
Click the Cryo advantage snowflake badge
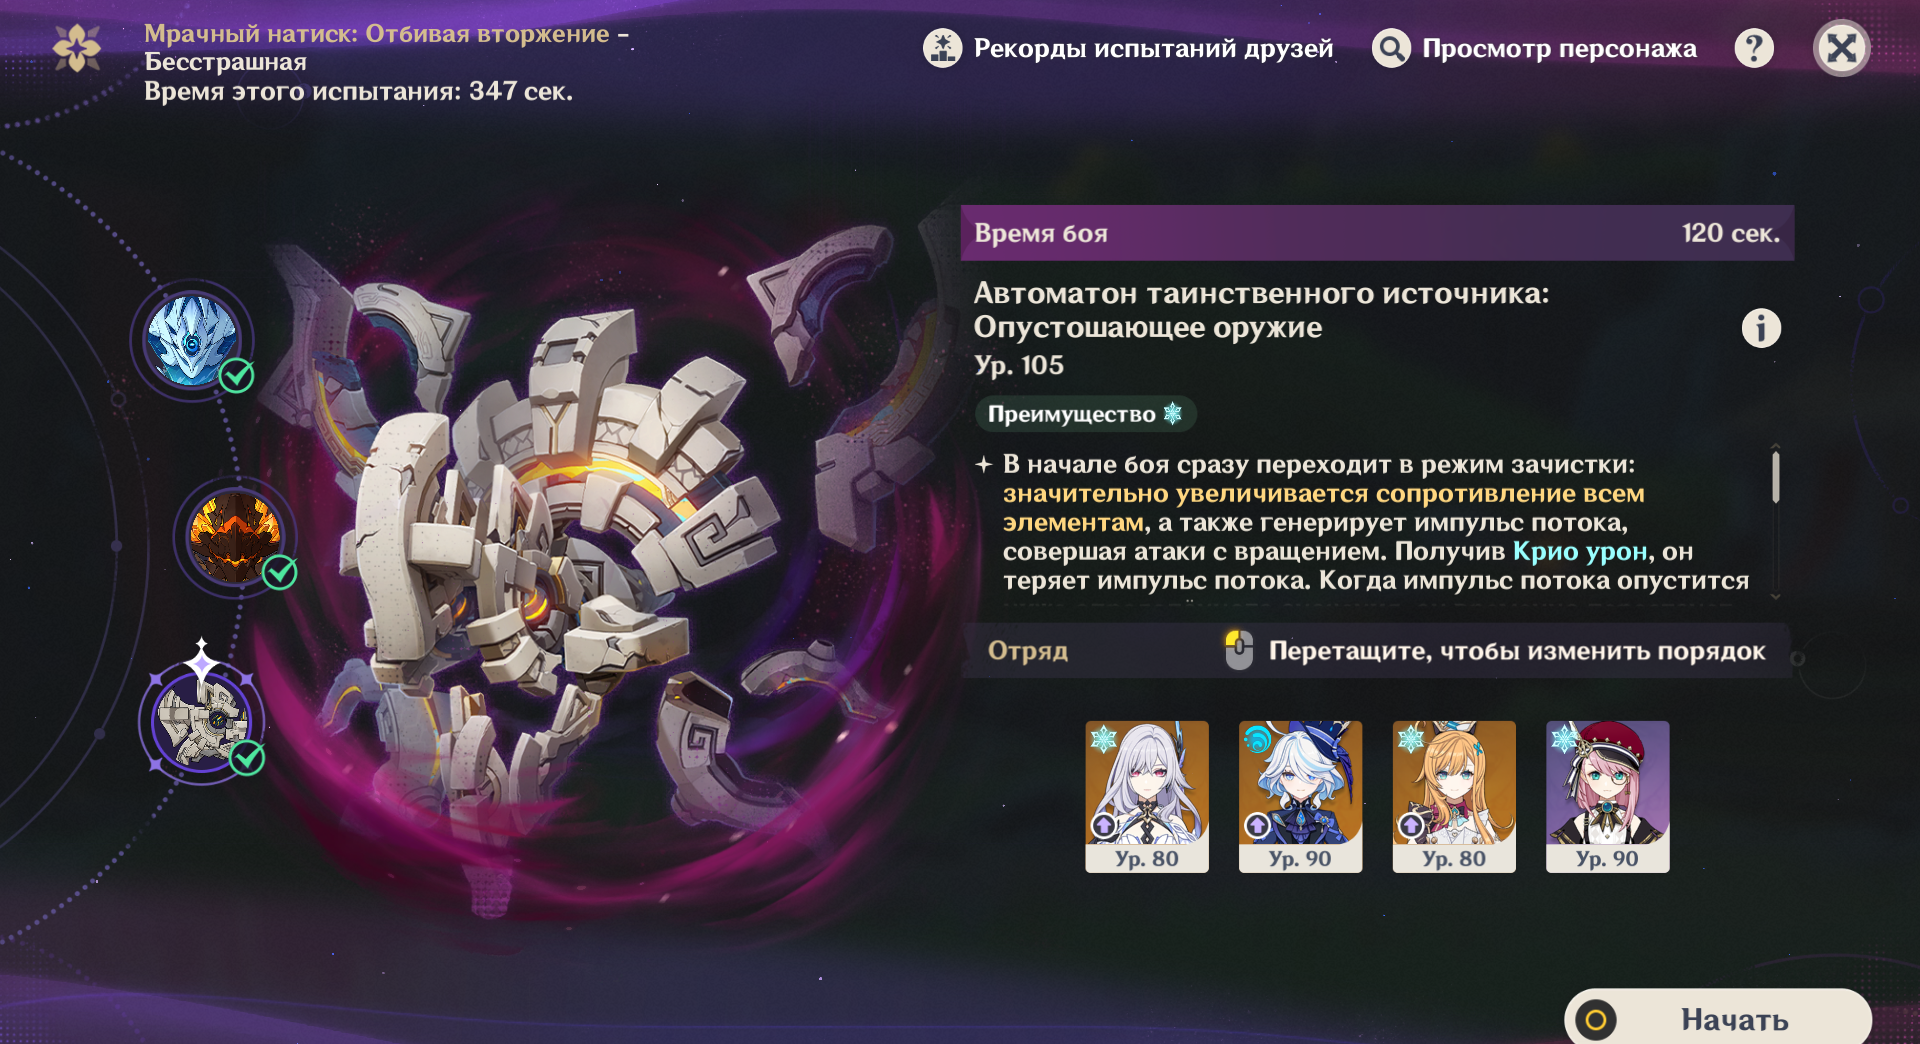click(1085, 414)
